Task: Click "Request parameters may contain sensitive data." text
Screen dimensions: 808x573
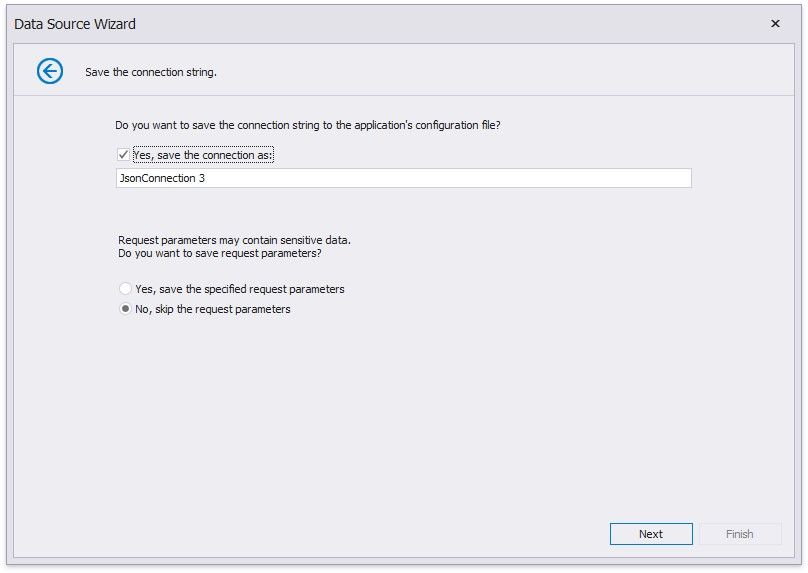Action: click(x=234, y=240)
